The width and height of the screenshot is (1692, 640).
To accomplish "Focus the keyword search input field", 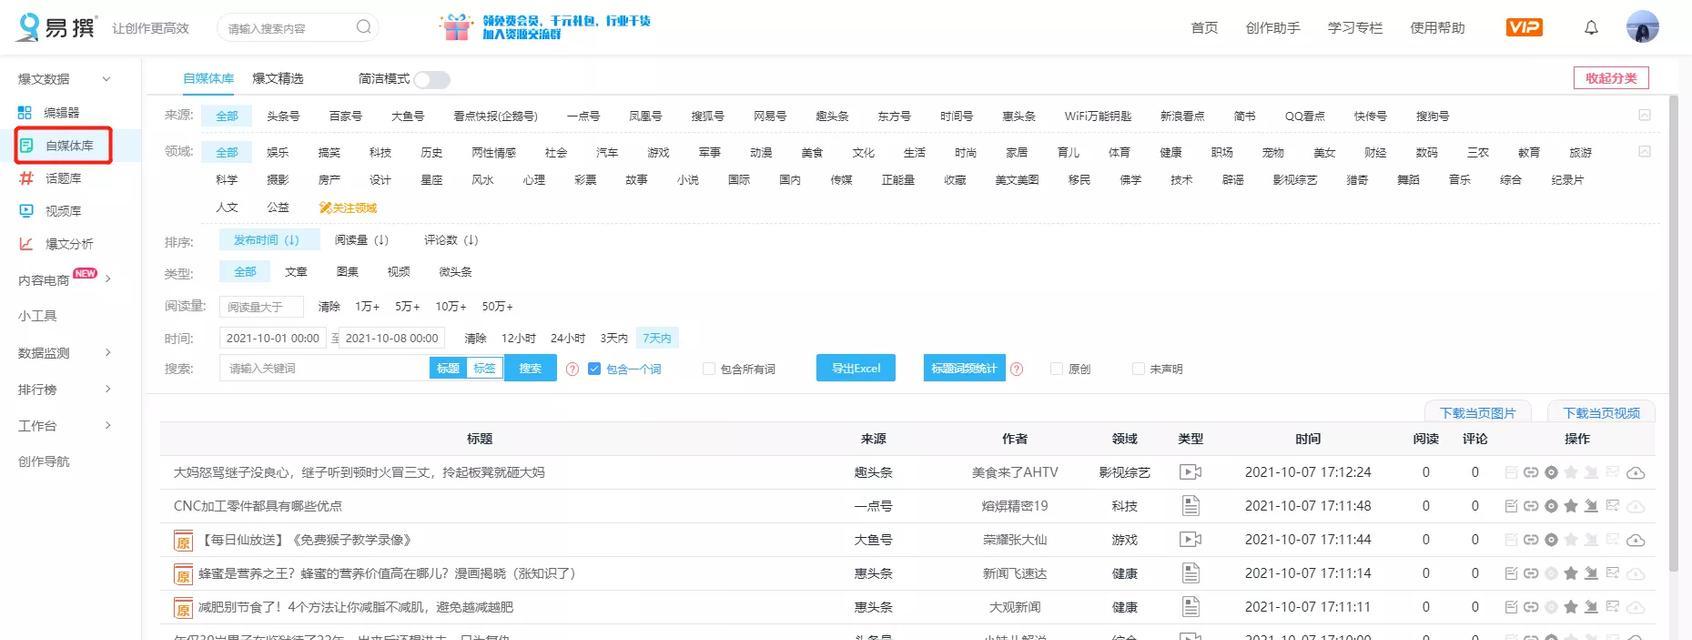I will (324, 369).
